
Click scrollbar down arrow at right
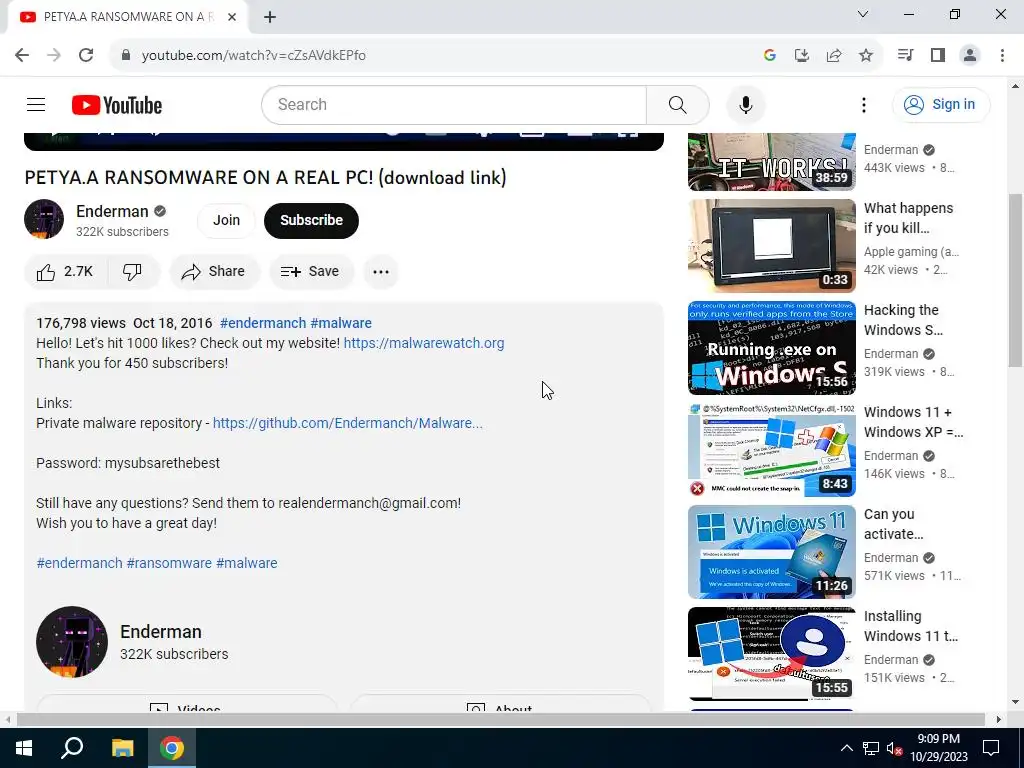tap(1016, 703)
